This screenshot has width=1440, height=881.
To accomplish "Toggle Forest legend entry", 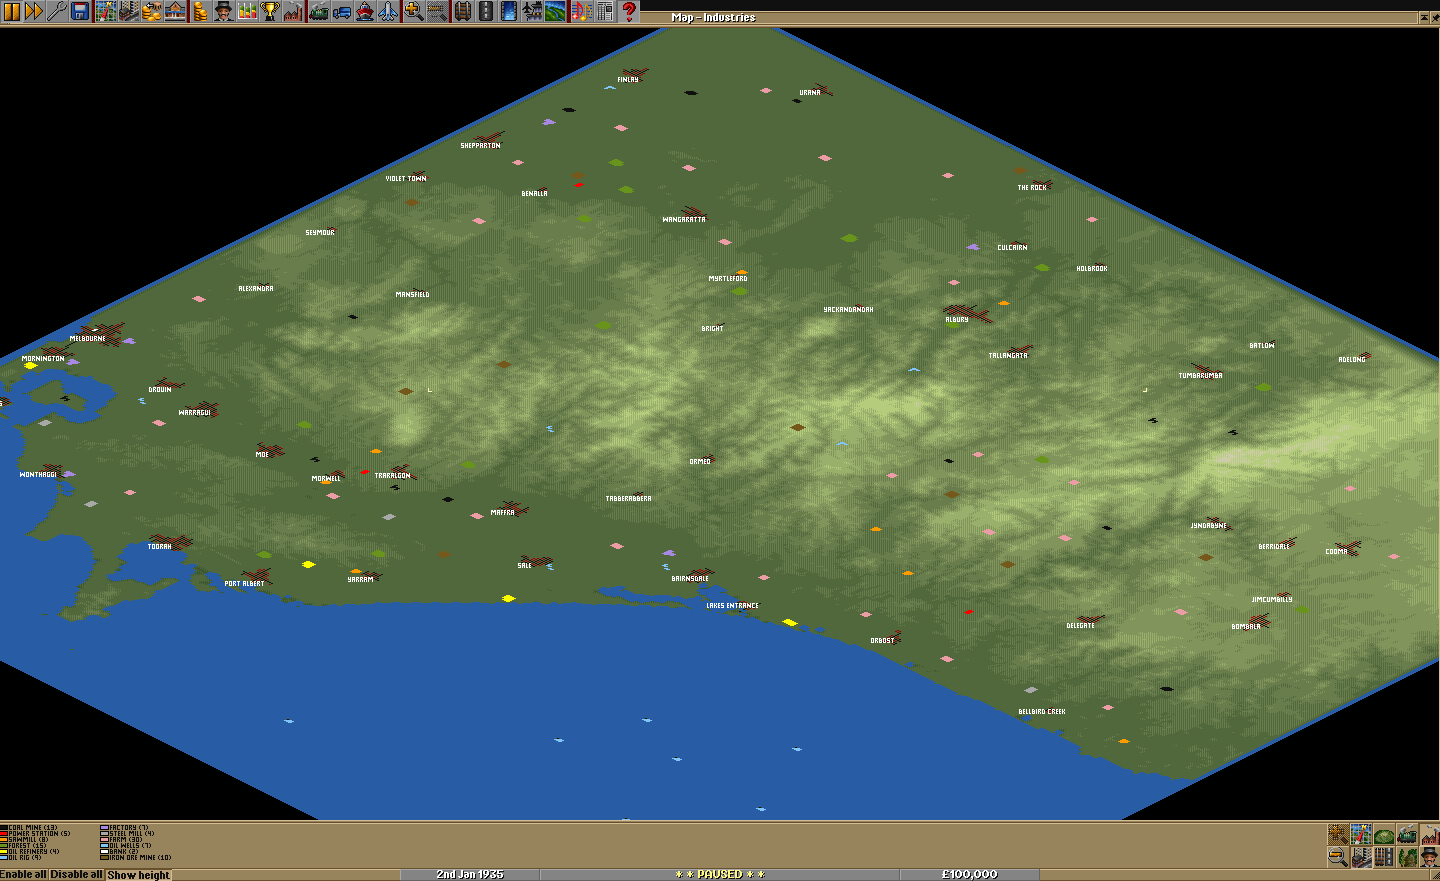I will point(24,846).
